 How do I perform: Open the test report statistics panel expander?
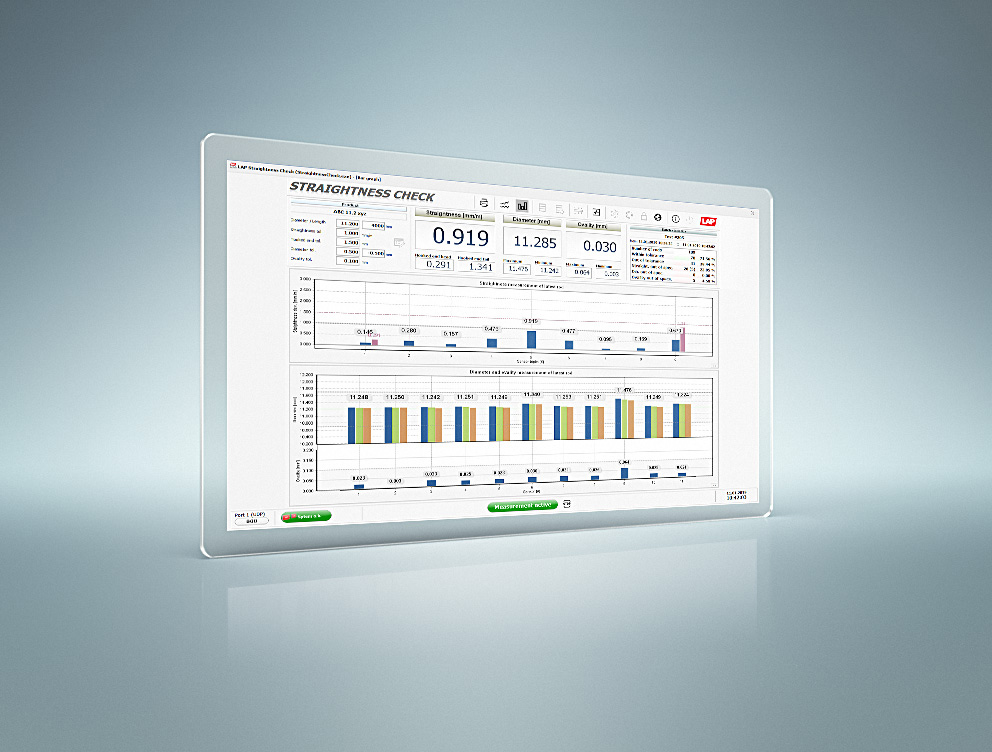tap(672, 230)
